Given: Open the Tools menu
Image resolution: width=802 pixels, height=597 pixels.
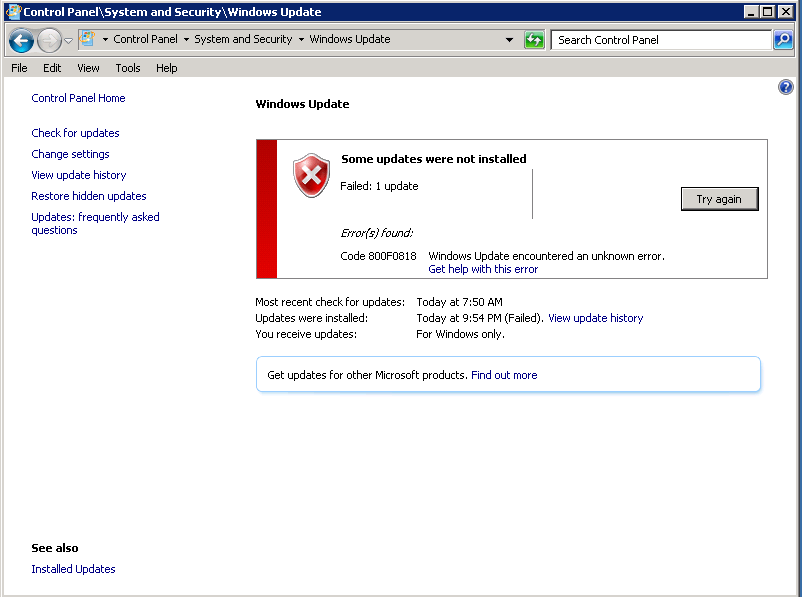Looking at the screenshot, I should [128, 68].
